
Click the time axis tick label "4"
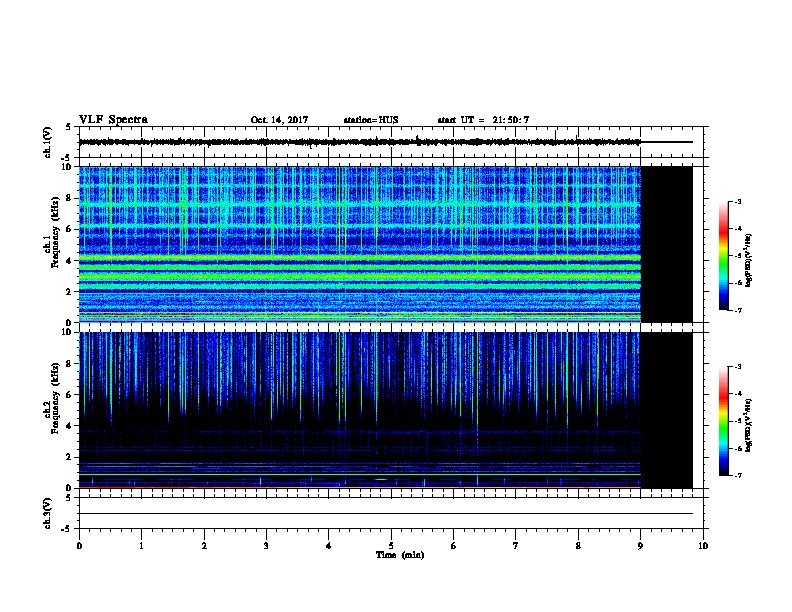point(329,546)
